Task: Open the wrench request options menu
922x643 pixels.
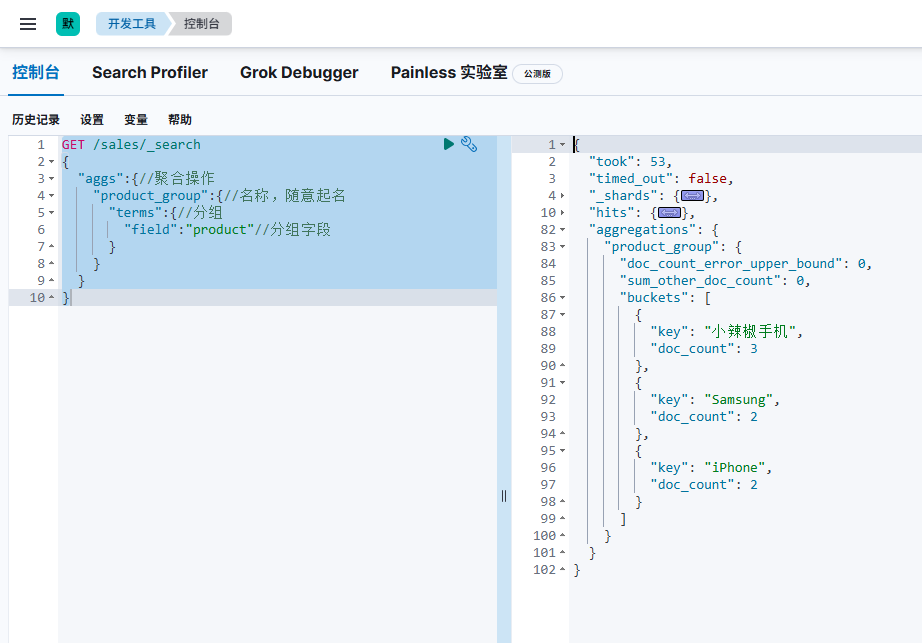Action: click(x=469, y=144)
